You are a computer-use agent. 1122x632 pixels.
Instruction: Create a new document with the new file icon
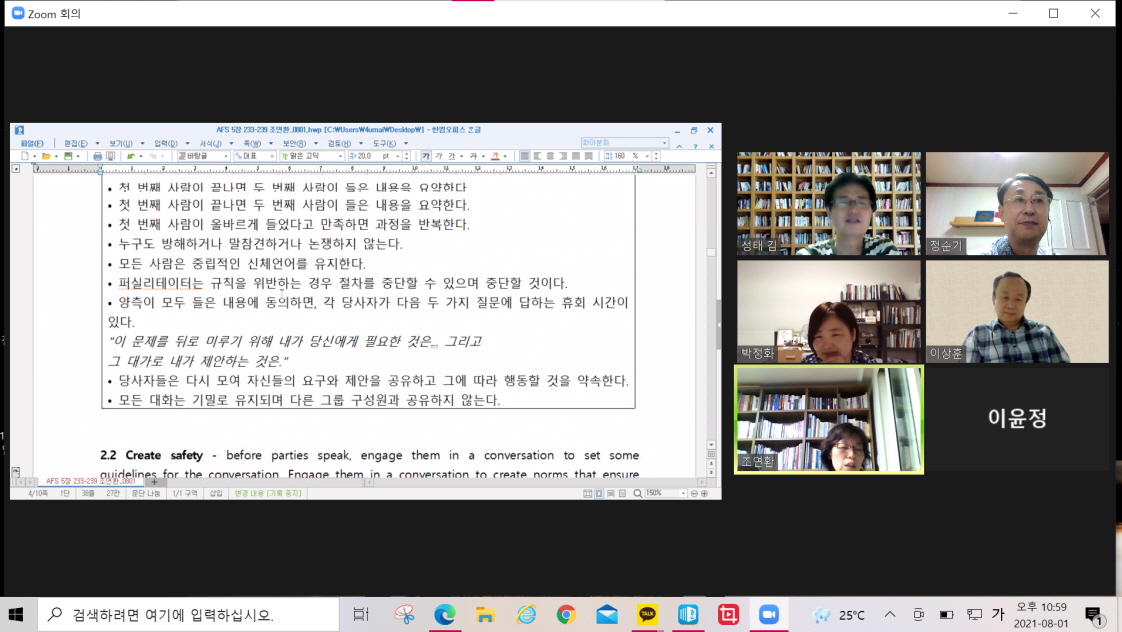(x=24, y=156)
